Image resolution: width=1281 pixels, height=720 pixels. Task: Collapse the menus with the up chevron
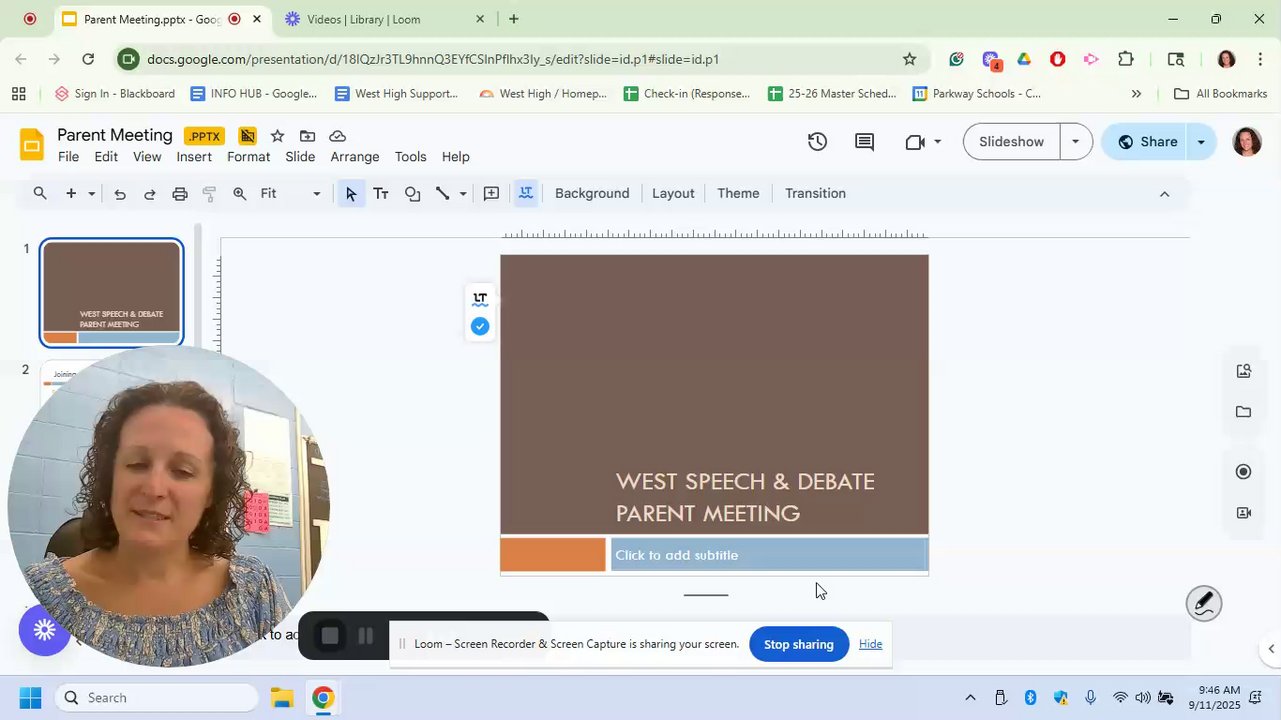click(x=1164, y=194)
